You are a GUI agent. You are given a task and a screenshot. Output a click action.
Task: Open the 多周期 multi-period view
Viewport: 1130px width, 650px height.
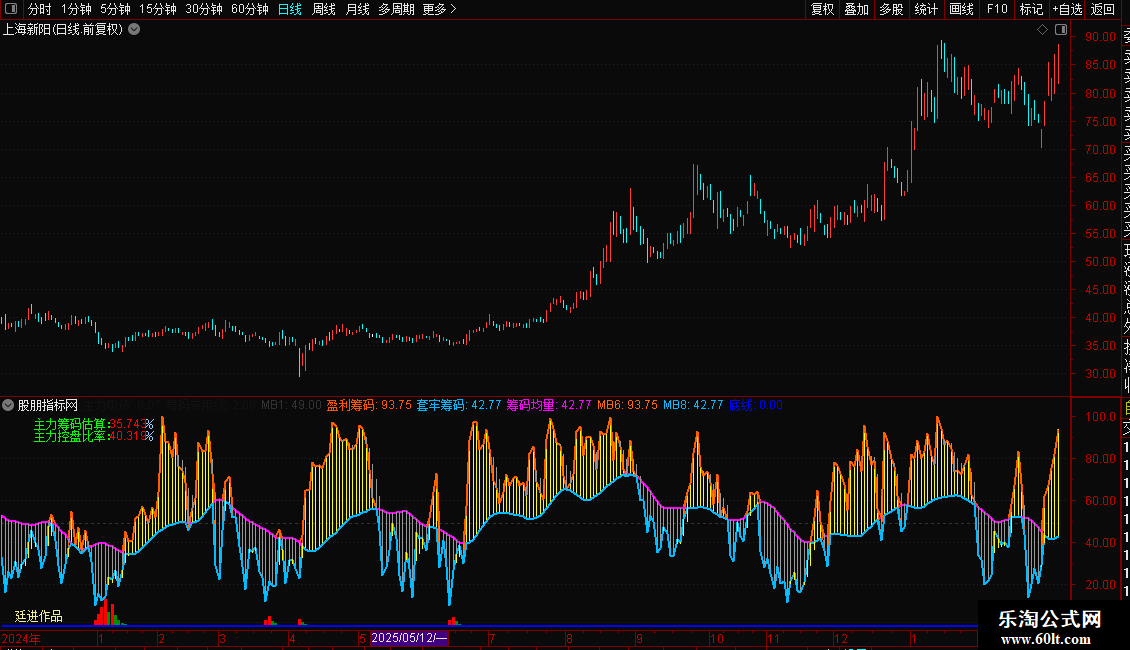pos(396,9)
